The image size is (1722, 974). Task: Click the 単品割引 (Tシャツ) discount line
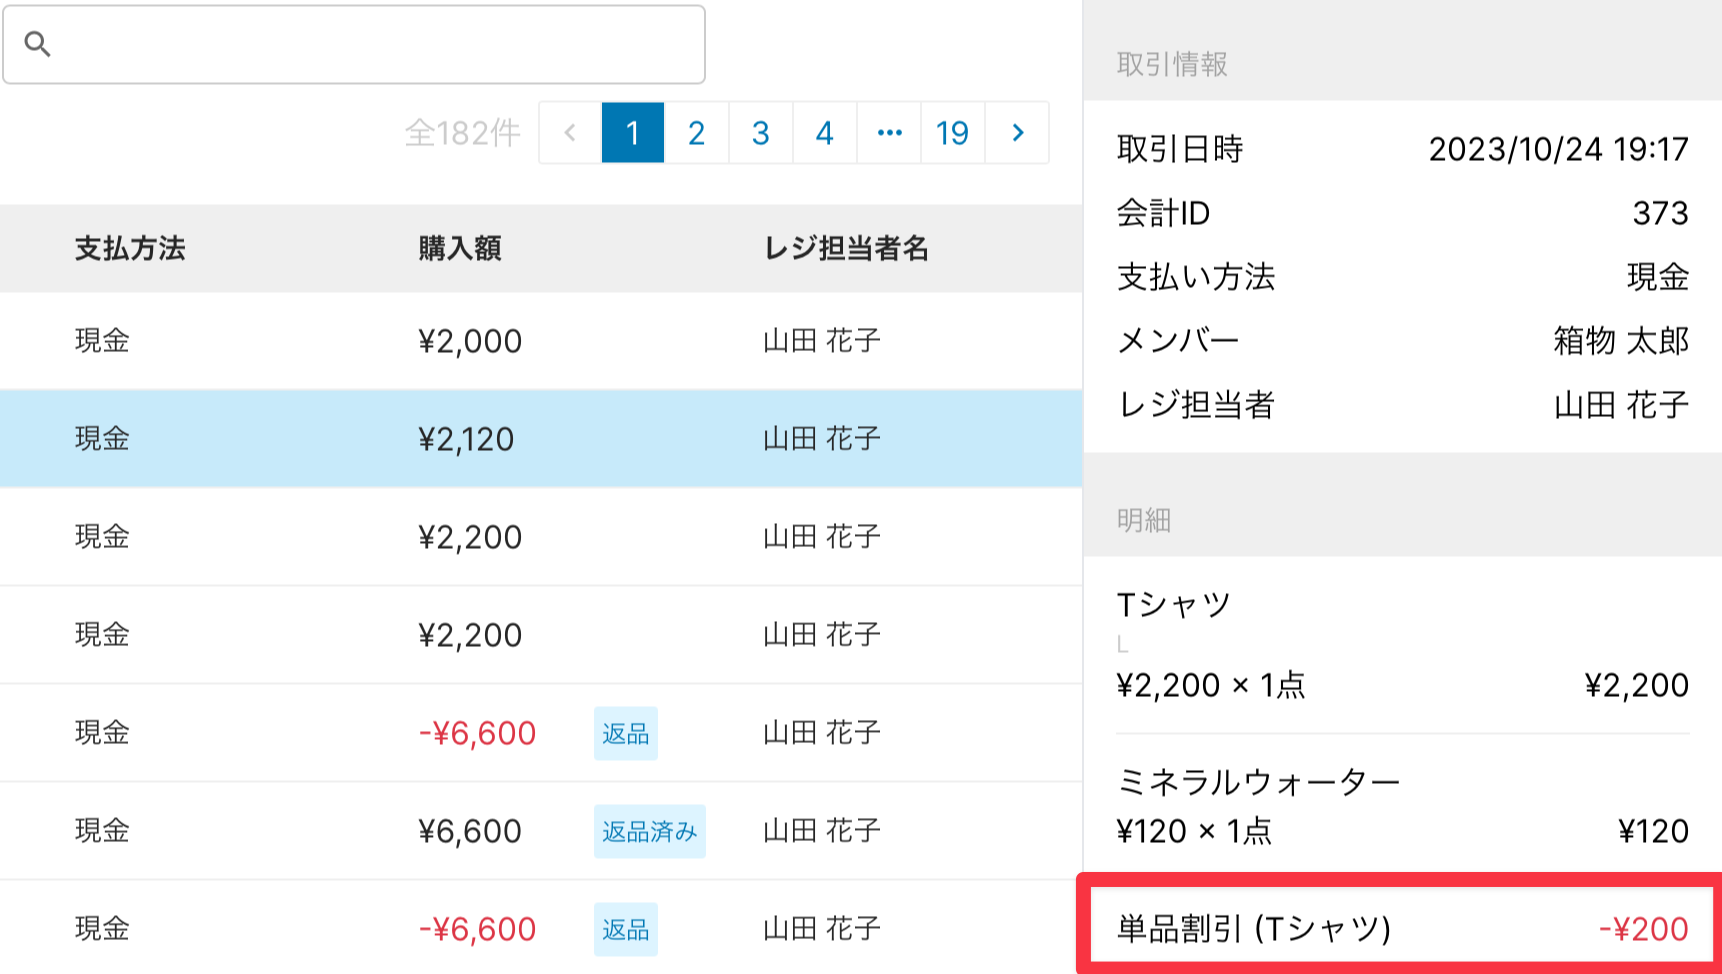(1400, 928)
